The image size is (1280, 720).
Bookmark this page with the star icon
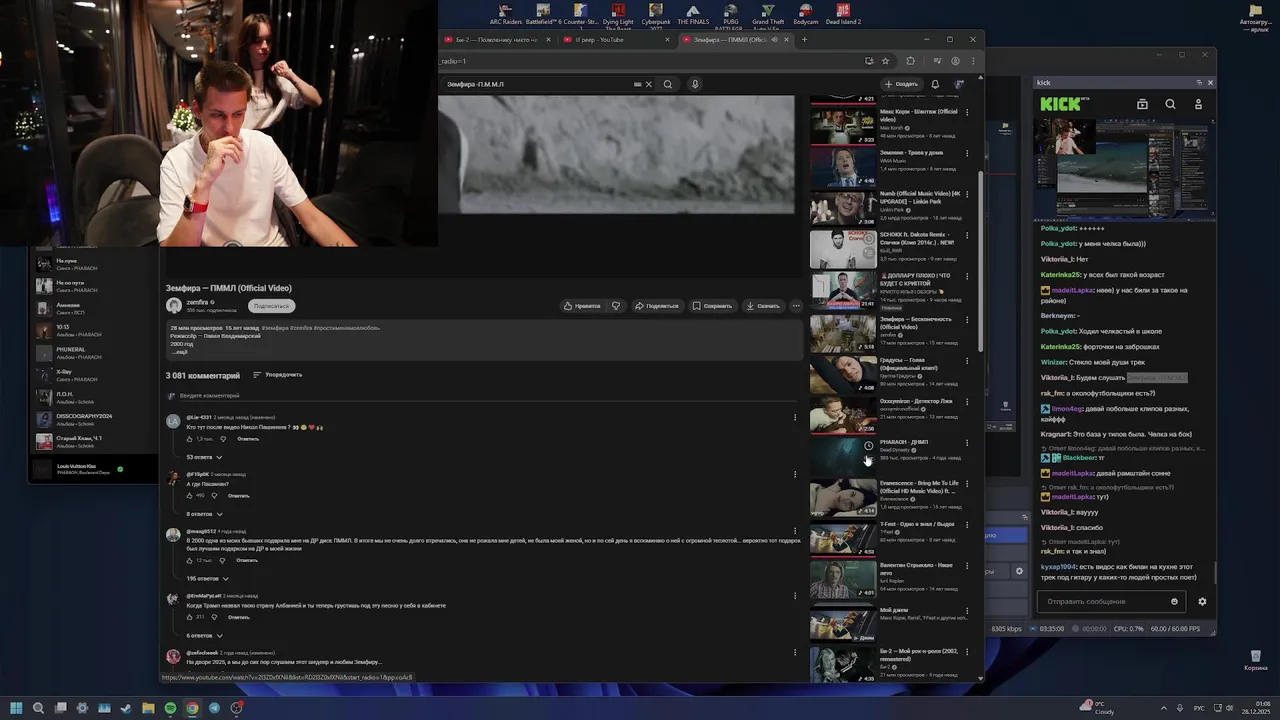[x=885, y=61]
